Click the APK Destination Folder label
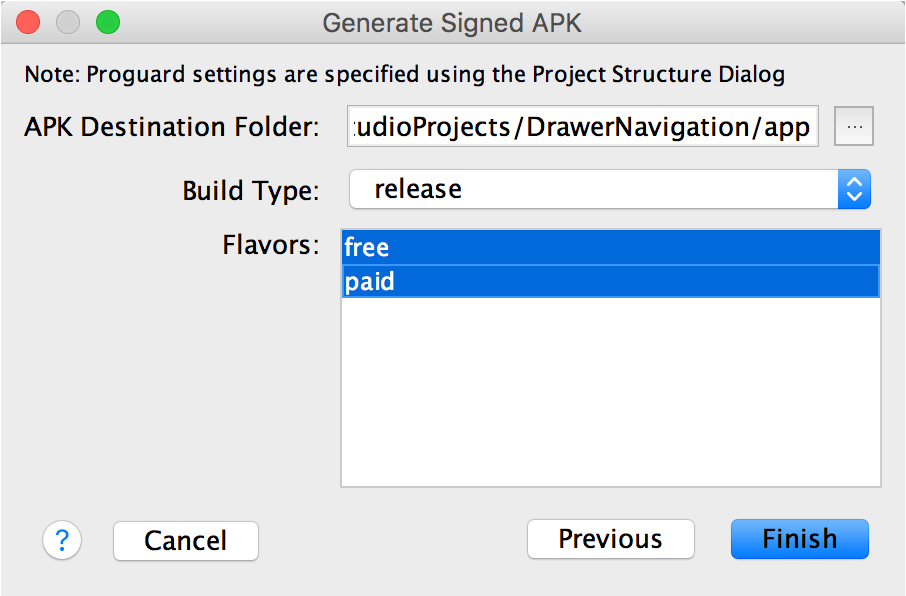The width and height of the screenshot is (906, 596). click(x=171, y=127)
